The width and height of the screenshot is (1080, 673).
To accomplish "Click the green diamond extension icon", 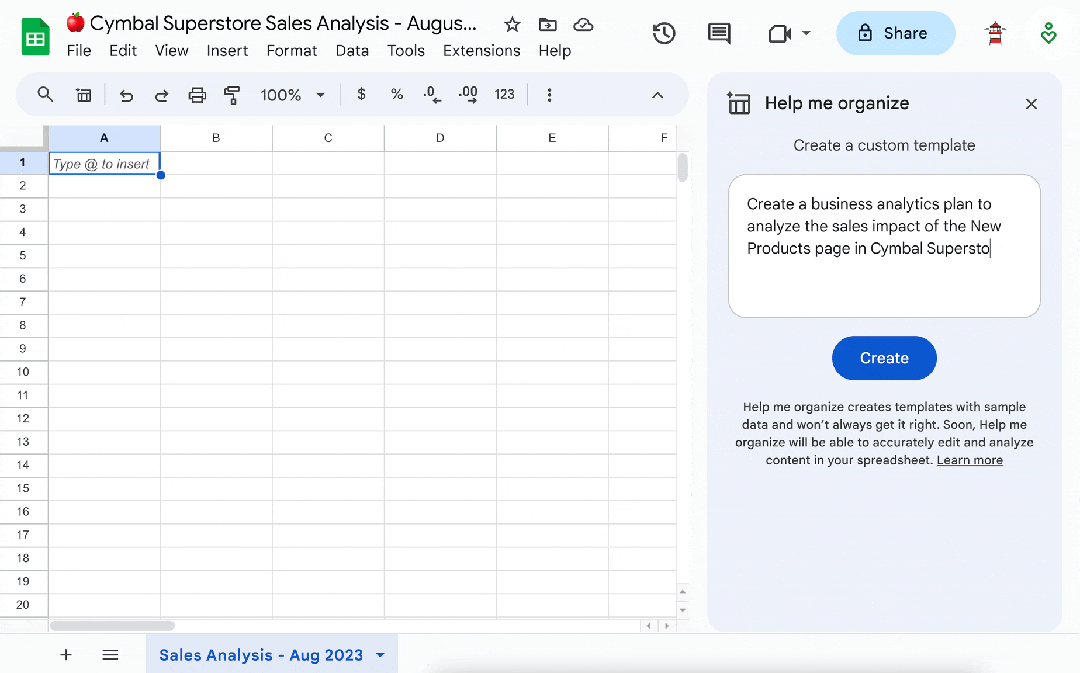I will point(1048,33).
